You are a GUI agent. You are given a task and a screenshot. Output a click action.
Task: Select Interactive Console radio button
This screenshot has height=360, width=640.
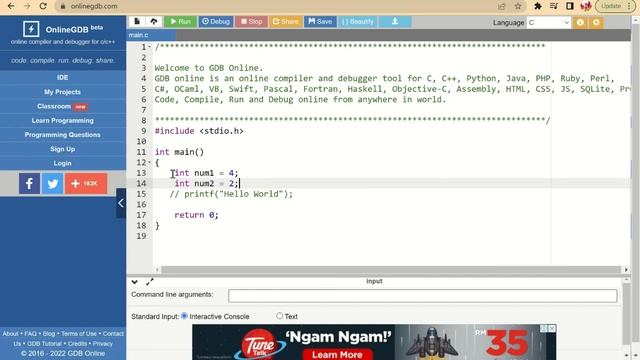pos(184,316)
